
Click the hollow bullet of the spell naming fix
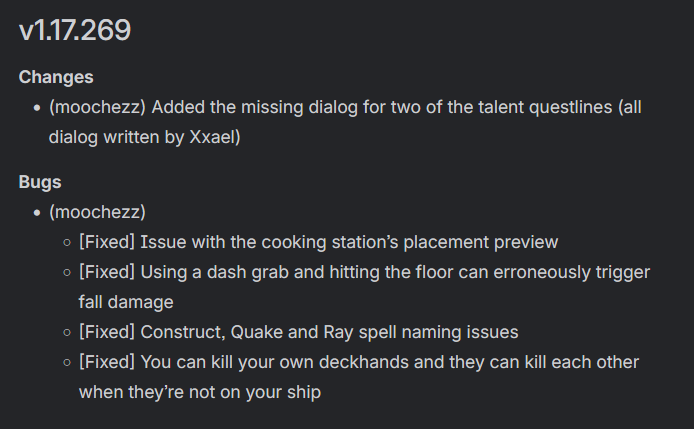(x=67, y=333)
